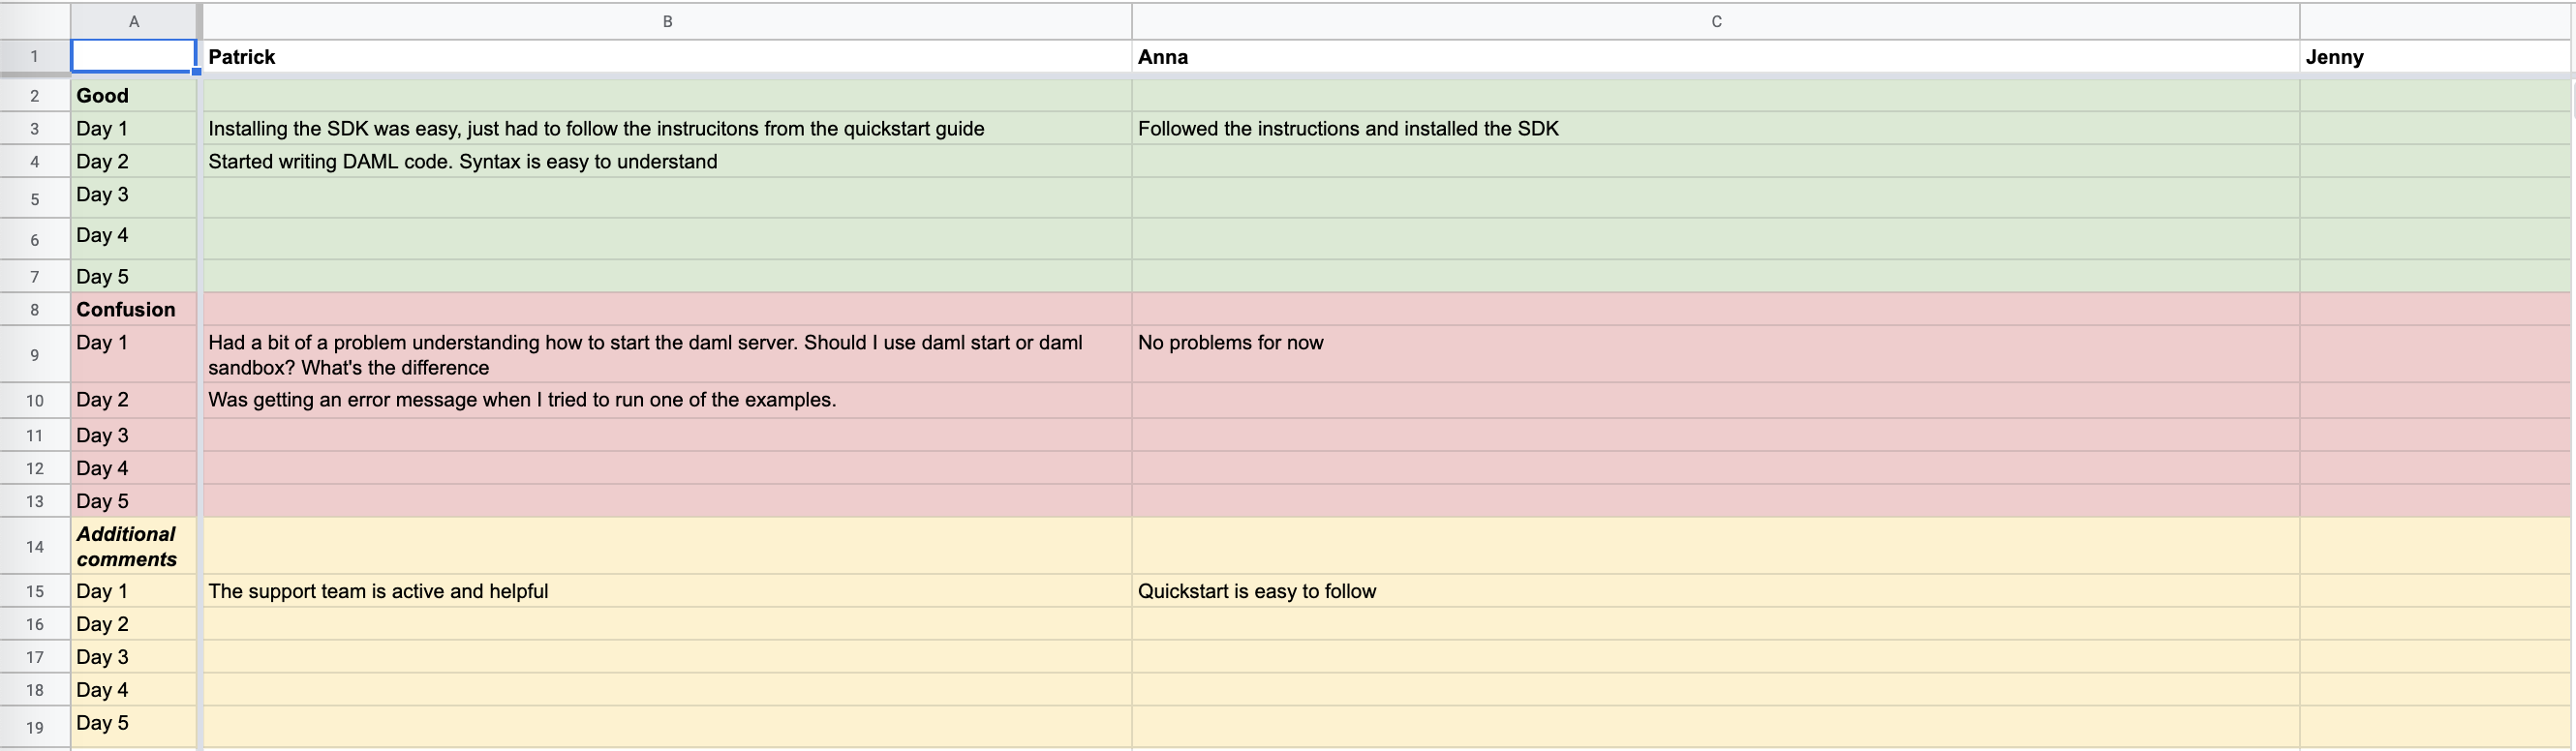Select the 'No problems for now' cell

point(1716,354)
